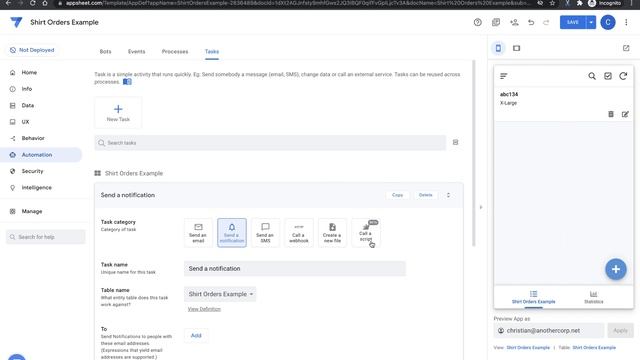Click the Apply button
This screenshot has width=640, height=360.
620,331
